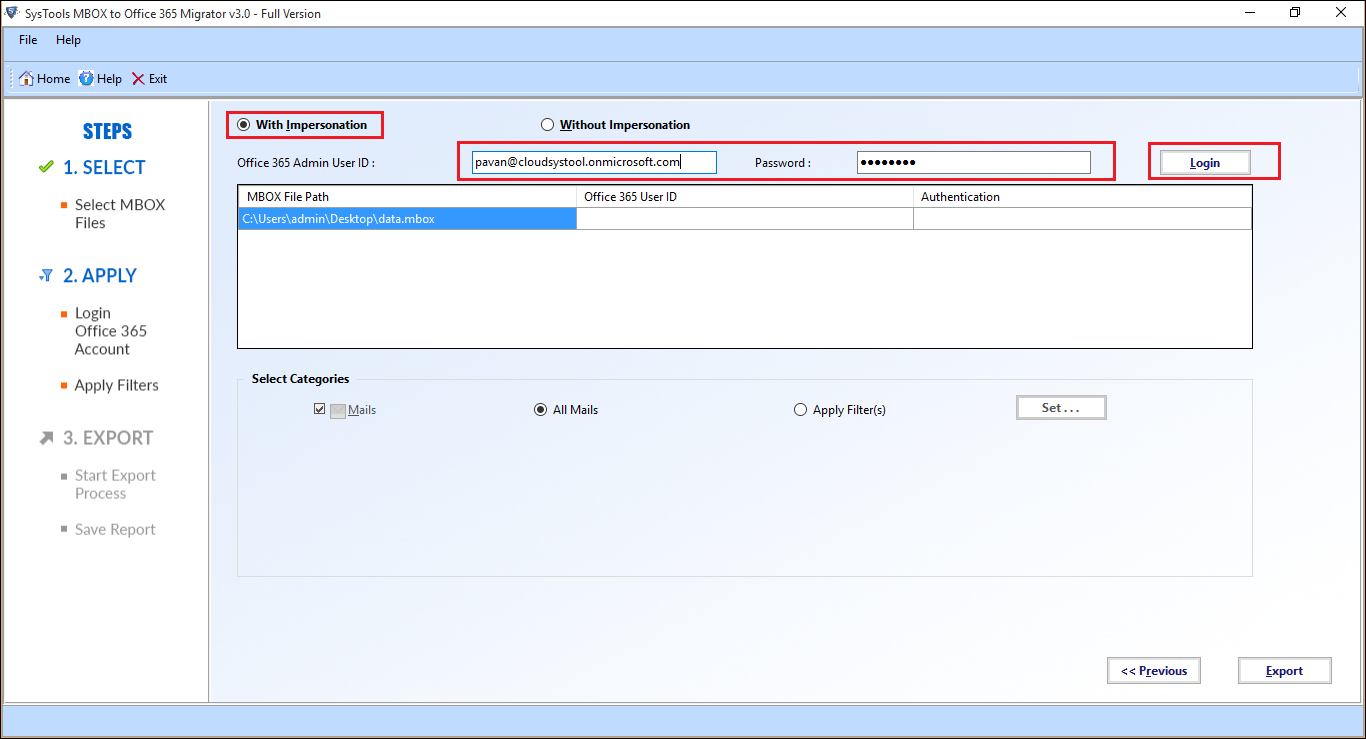Click the Office 365 Admin User ID field
The width and height of the screenshot is (1366, 739).
594,162
